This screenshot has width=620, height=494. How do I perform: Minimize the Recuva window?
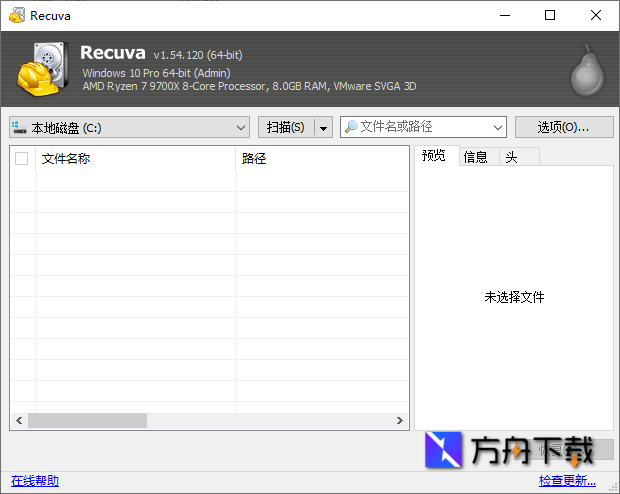tap(505, 15)
